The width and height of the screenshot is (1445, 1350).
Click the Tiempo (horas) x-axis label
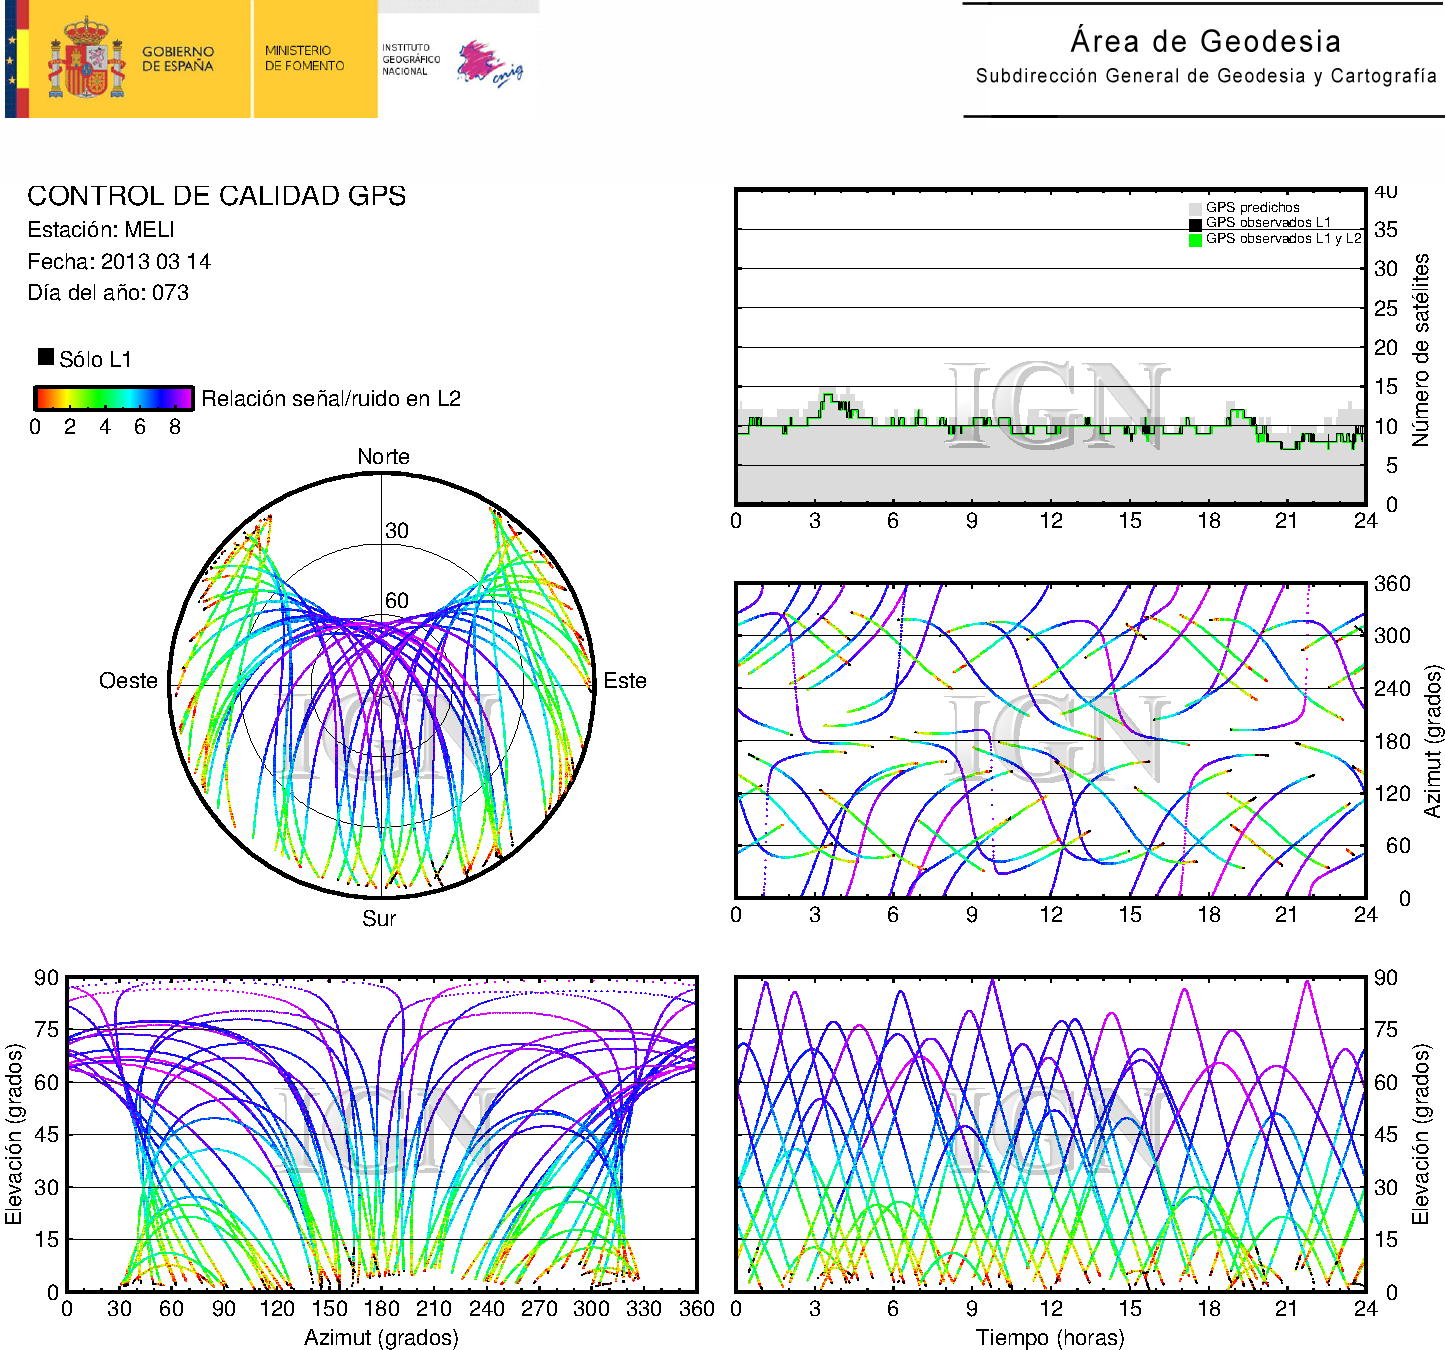pyautogui.click(x=1050, y=1337)
